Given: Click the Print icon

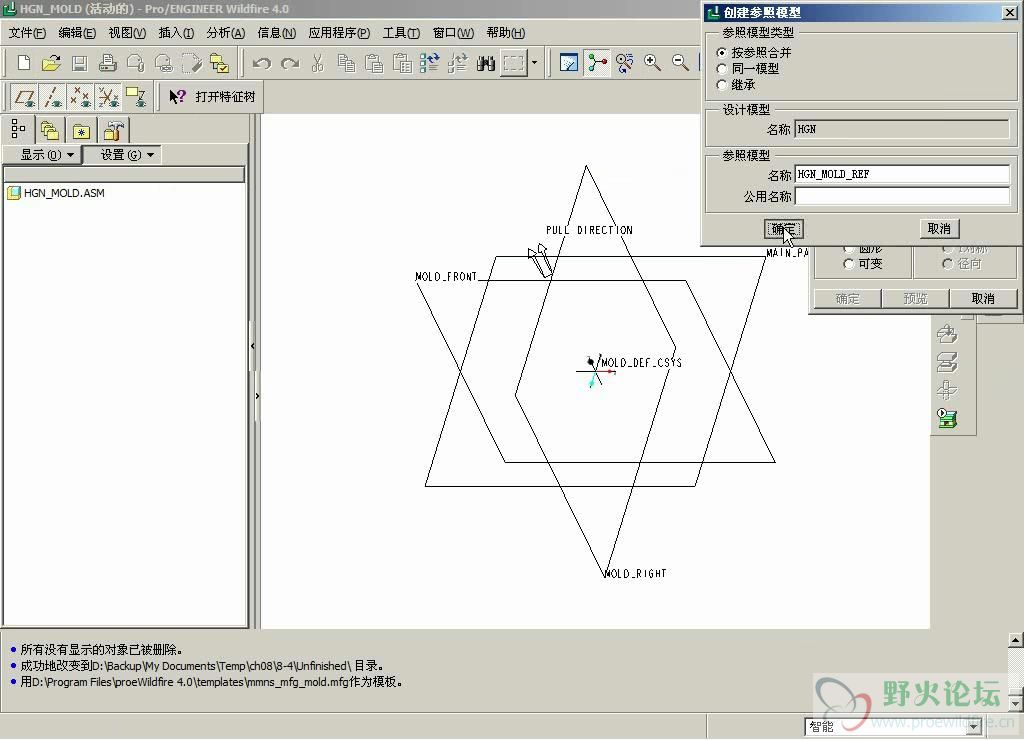Looking at the screenshot, I should pos(108,63).
